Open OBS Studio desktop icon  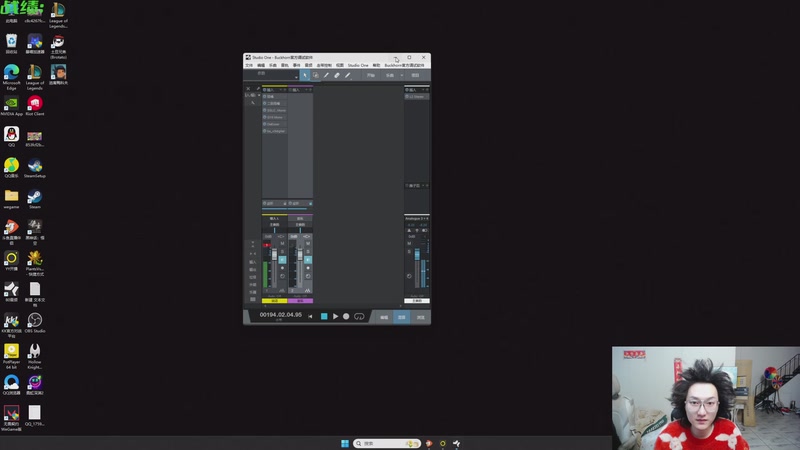coord(35,323)
